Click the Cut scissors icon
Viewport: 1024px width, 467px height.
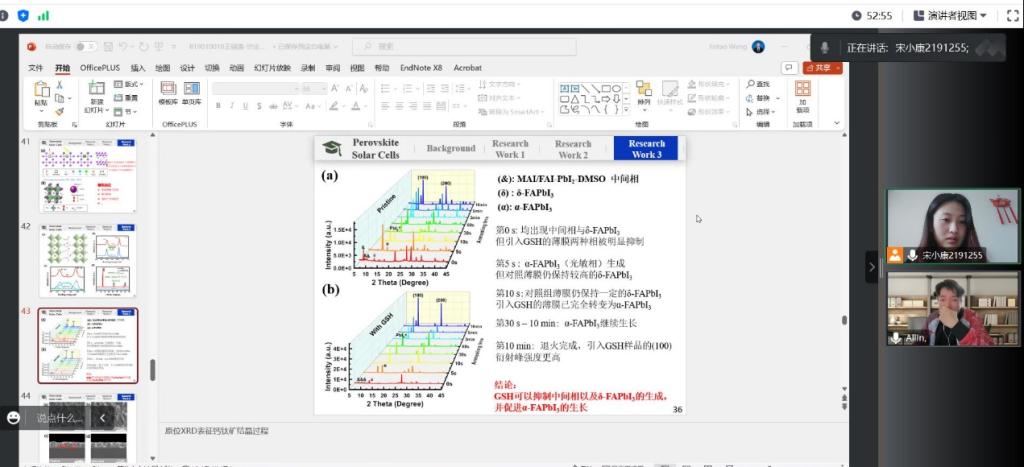point(60,85)
